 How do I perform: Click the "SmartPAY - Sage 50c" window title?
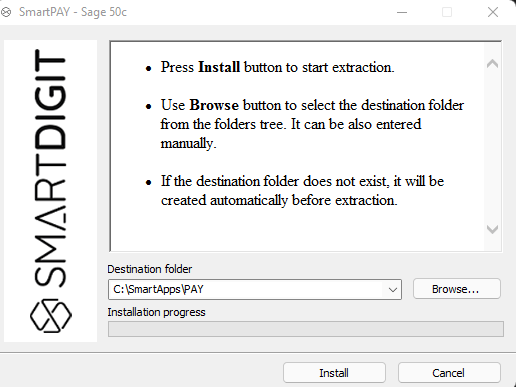(x=73, y=12)
